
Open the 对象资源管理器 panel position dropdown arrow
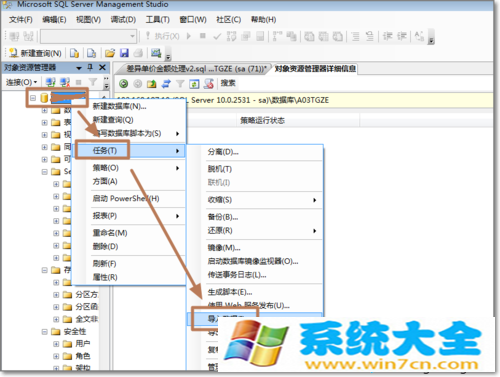[x=79, y=68]
